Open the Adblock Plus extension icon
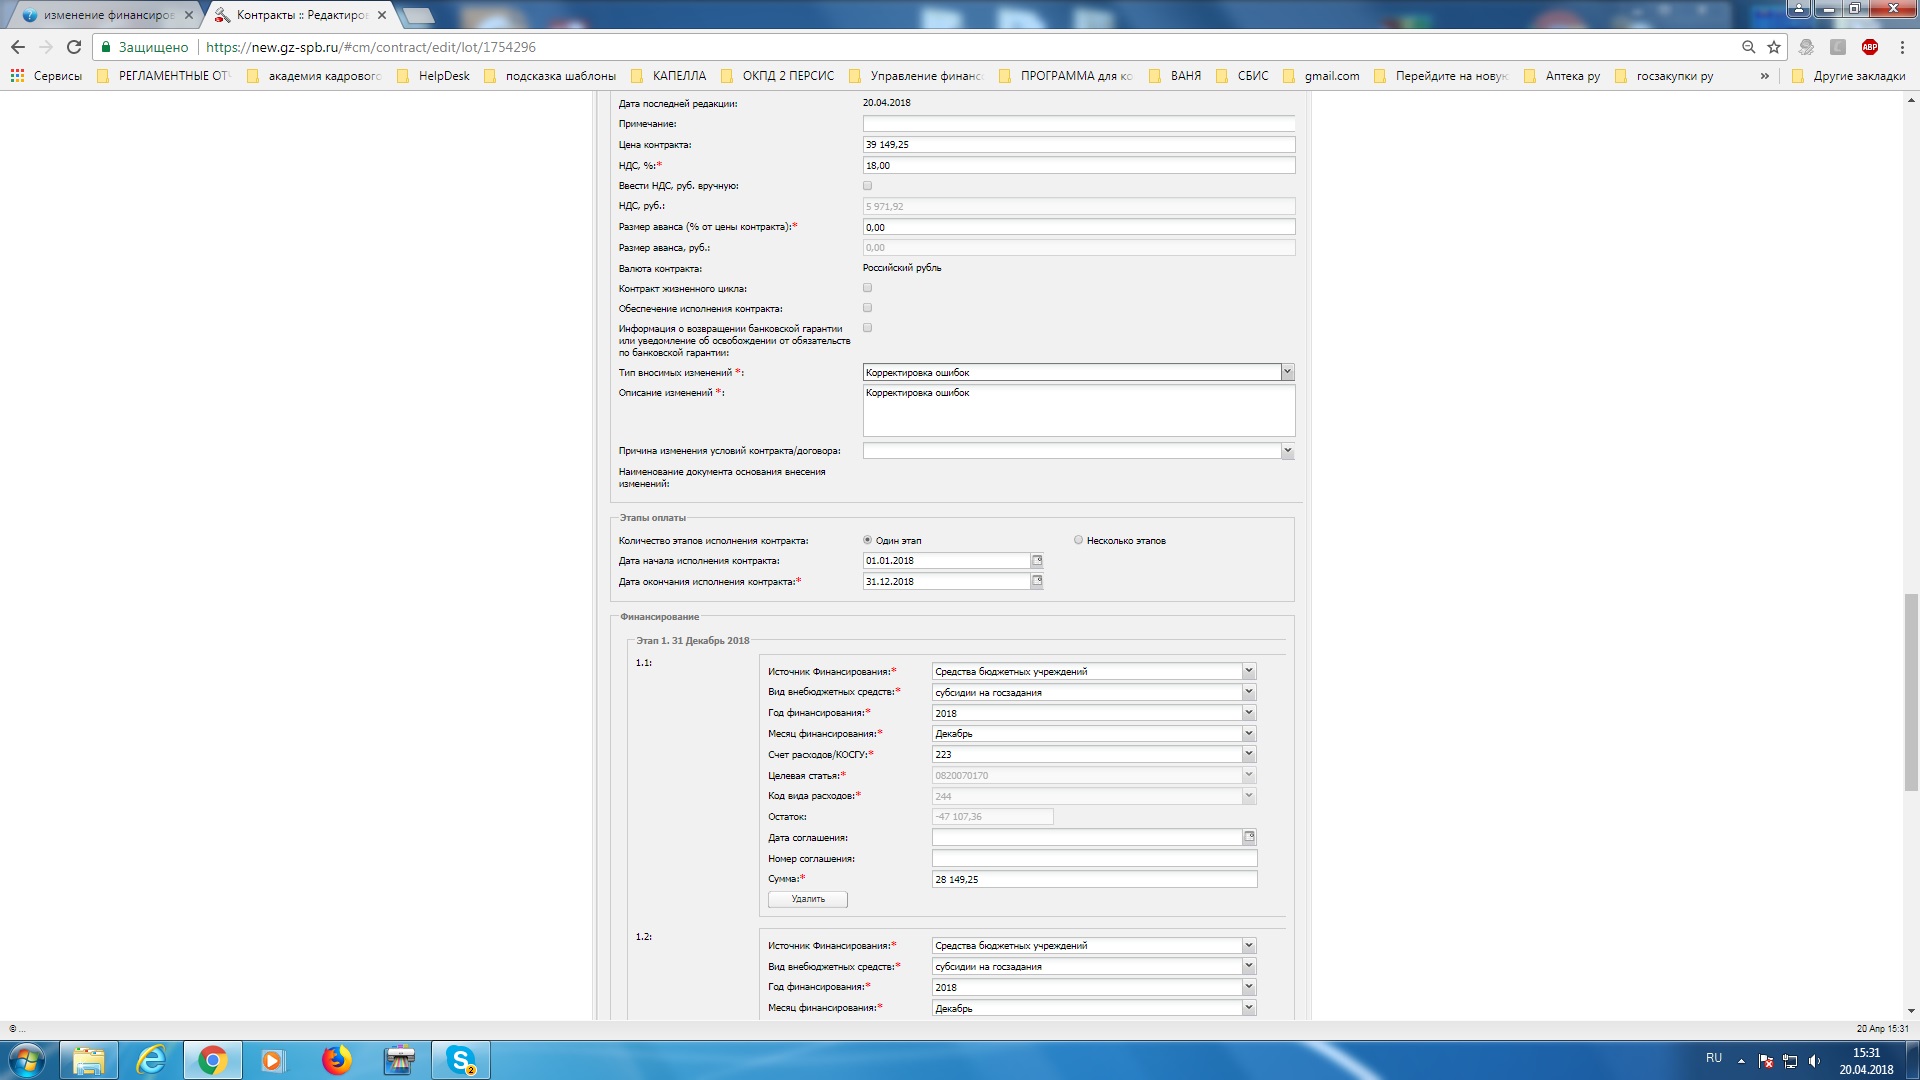The width and height of the screenshot is (1920, 1080). point(1870,47)
